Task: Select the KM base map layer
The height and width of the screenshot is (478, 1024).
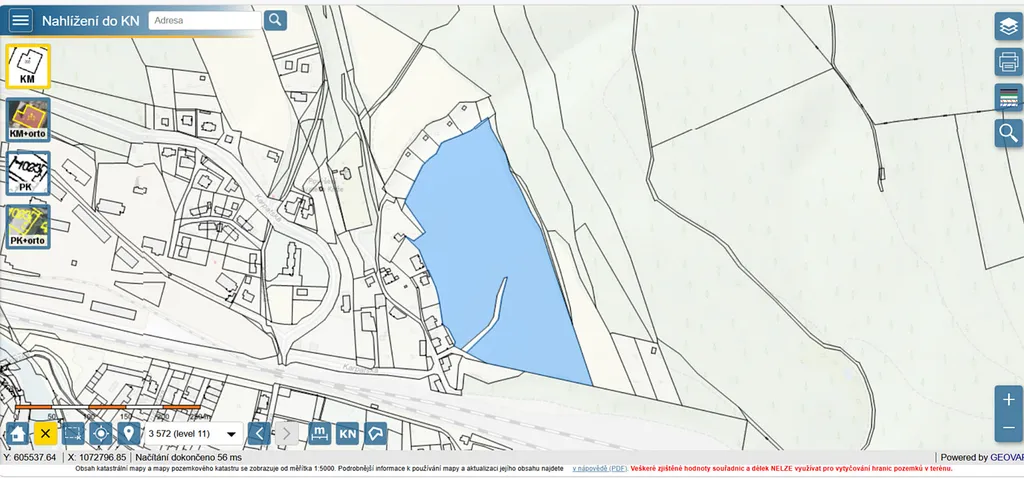Action: [28, 66]
